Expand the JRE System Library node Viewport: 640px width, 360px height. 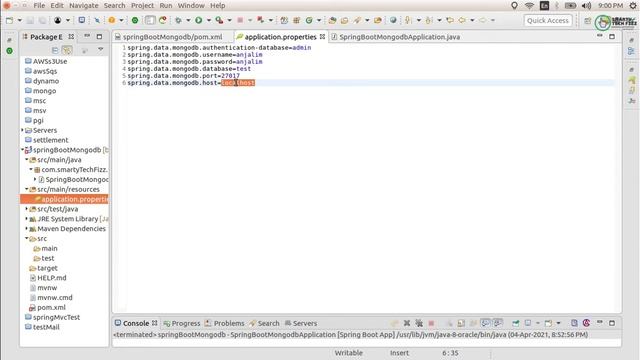(27, 219)
